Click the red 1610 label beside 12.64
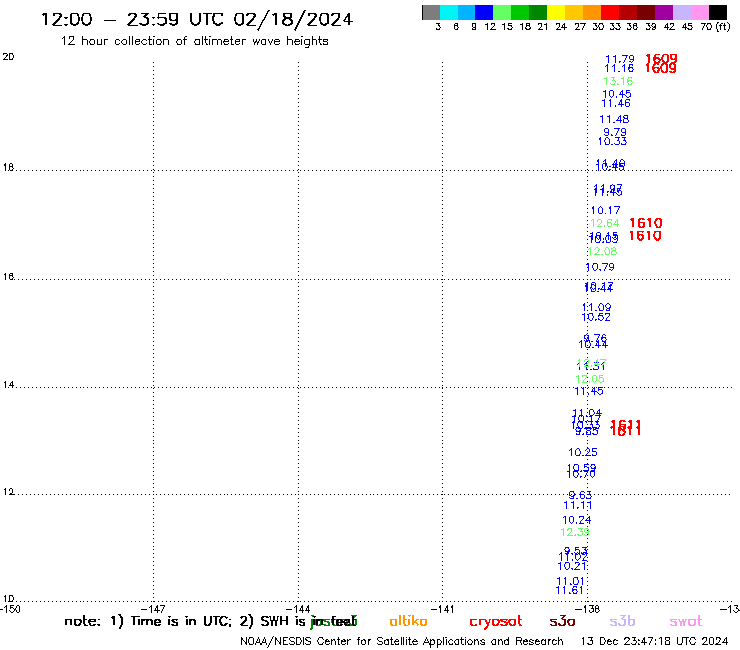Viewport: 740px width, 650px height. (646, 223)
